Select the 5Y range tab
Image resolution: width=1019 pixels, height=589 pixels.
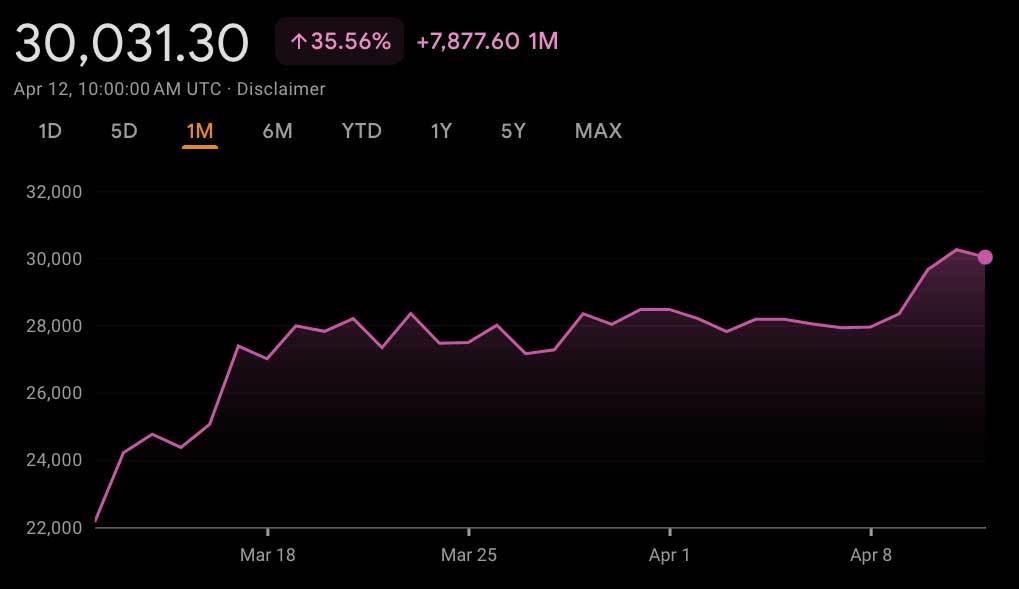[513, 131]
